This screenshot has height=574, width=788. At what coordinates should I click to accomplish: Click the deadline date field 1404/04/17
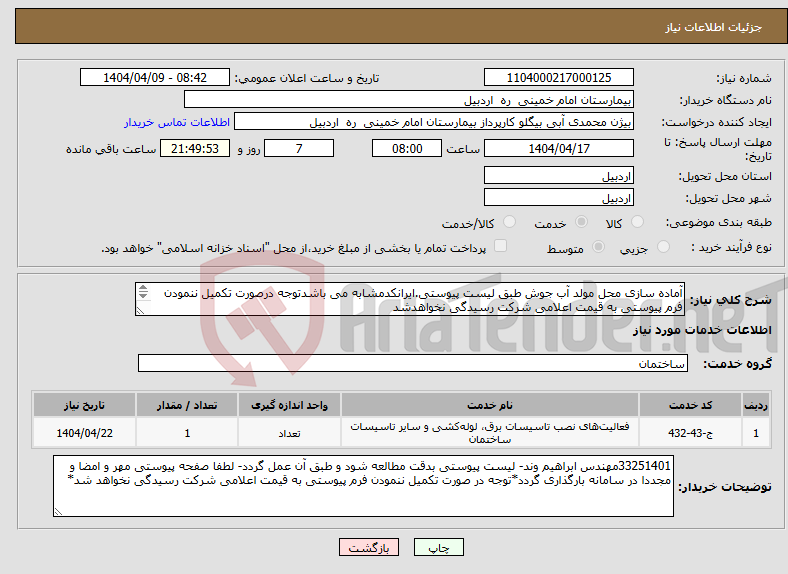(559, 148)
